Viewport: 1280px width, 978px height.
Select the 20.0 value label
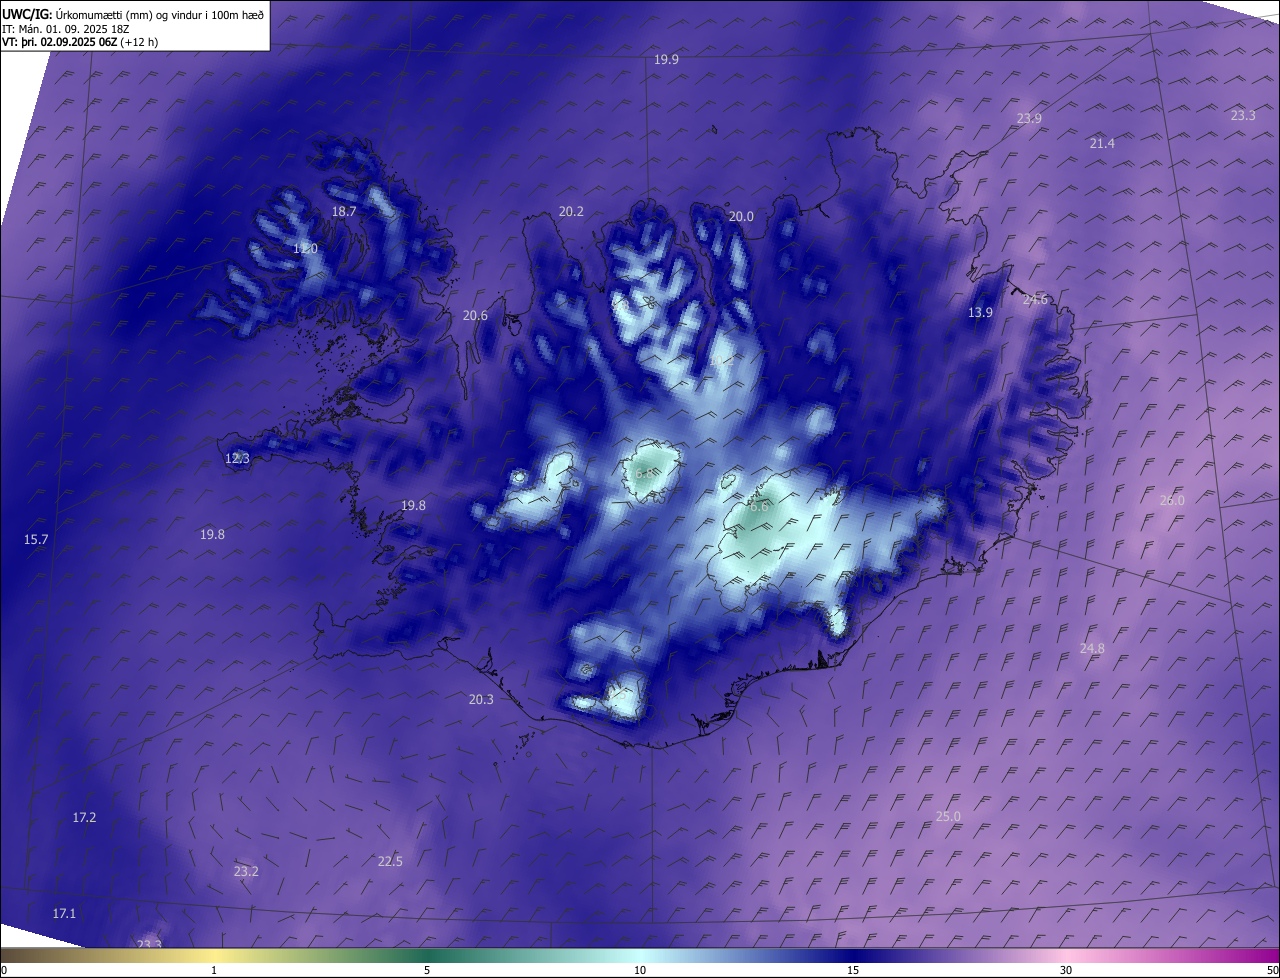click(741, 217)
